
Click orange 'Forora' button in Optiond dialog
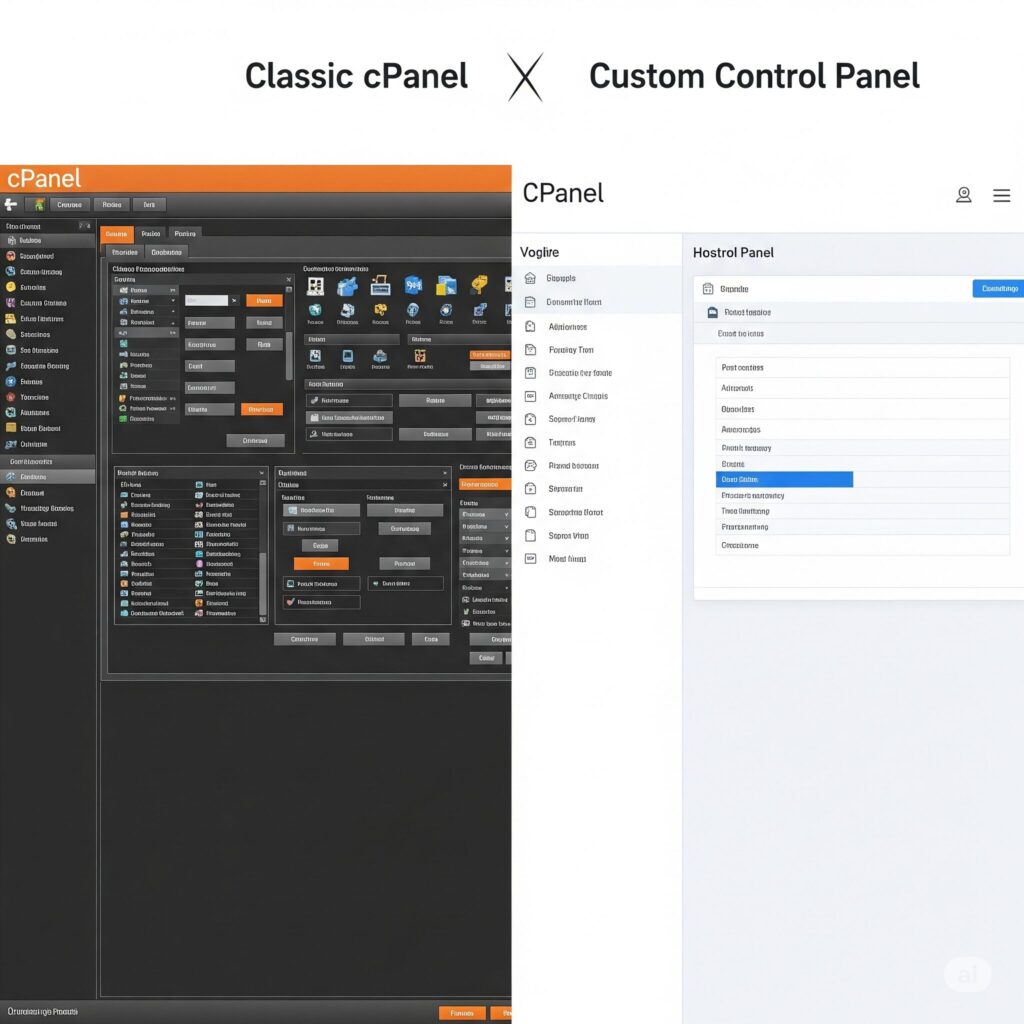pyautogui.click(x=321, y=564)
